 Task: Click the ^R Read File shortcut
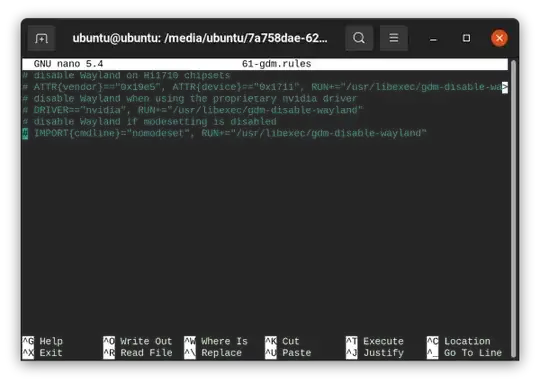[138, 353]
